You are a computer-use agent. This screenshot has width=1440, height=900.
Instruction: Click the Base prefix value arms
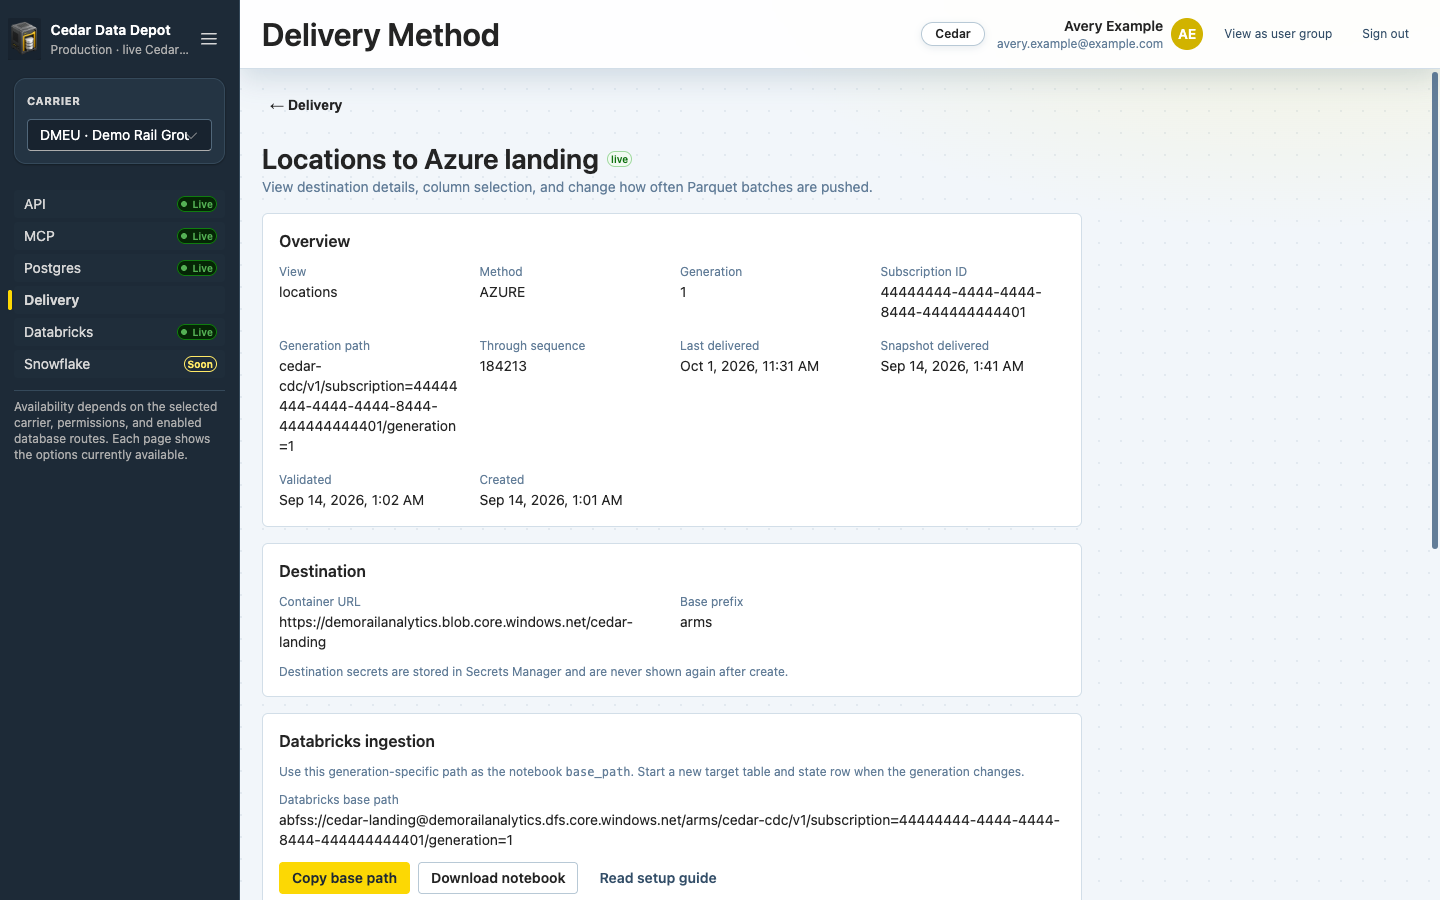[696, 622]
